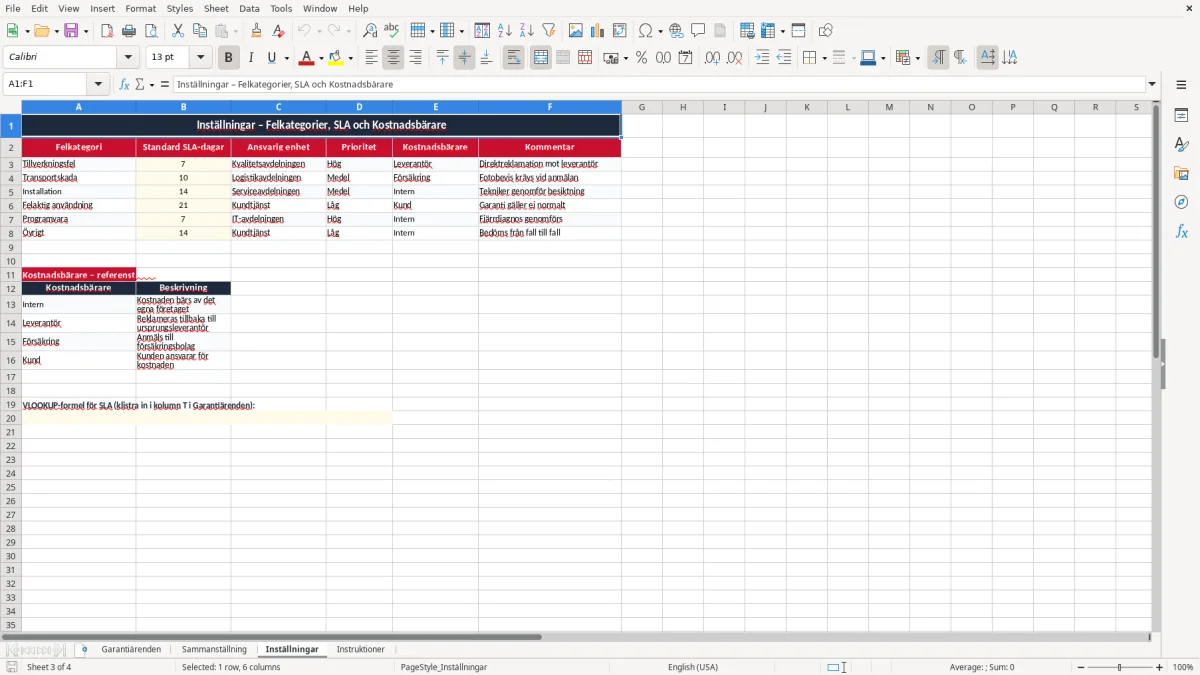
Task: Open the AutoFilter tool
Action: [x=548, y=31]
